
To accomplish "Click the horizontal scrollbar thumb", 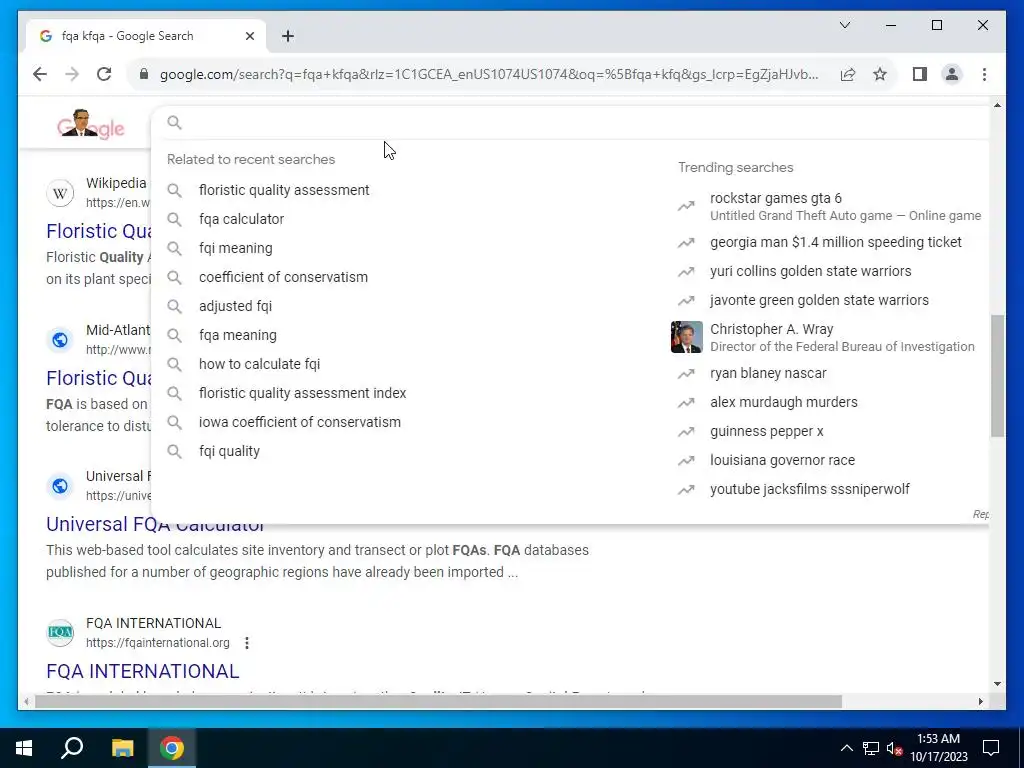I will click(x=438, y=701).
